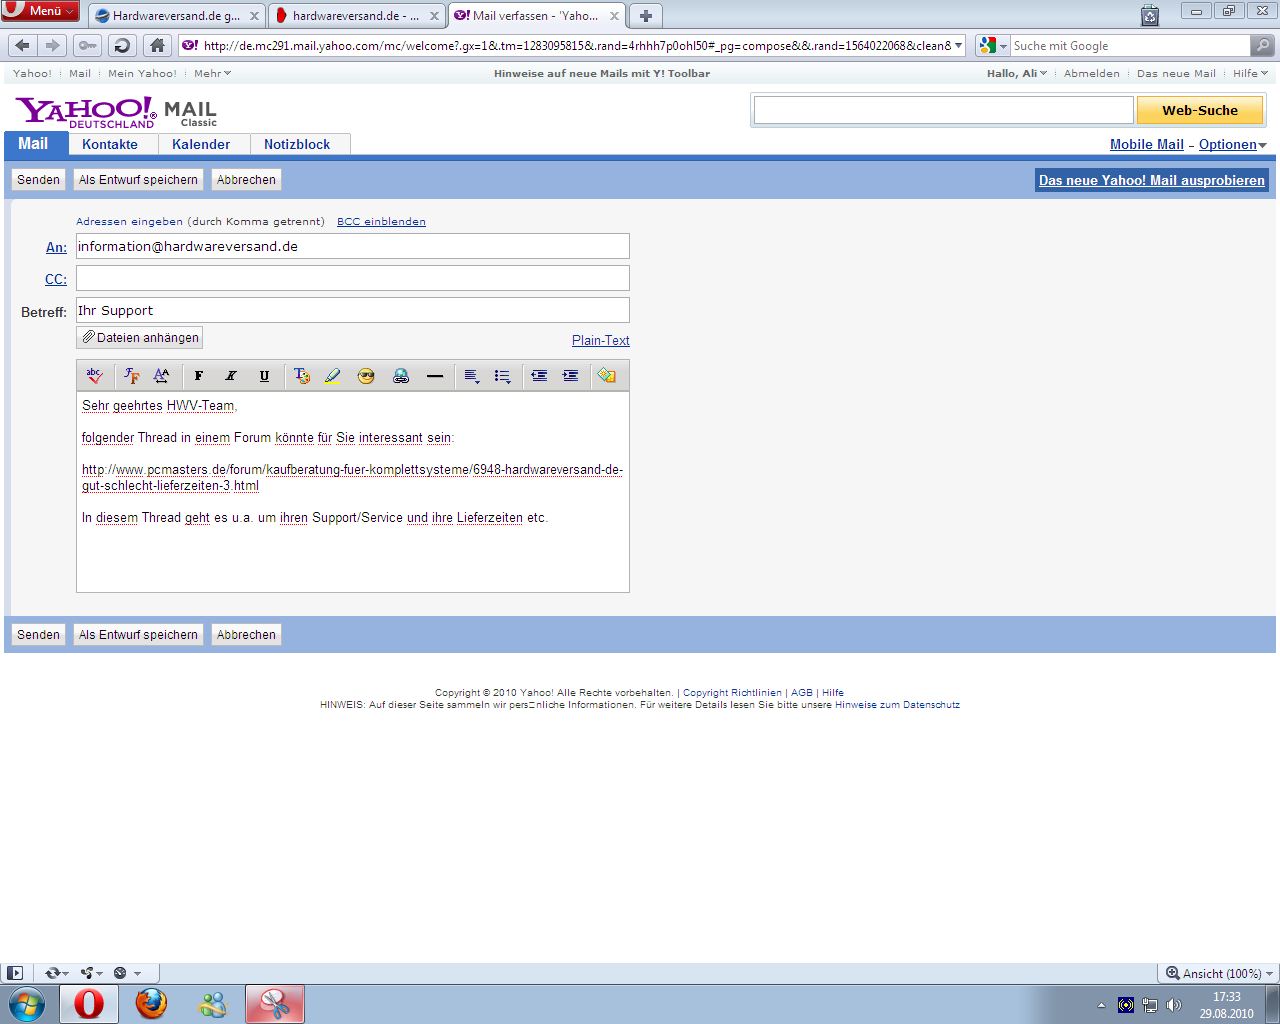This screenshot has height=1024, width=1280.
Task: Open Windows Live Messenger from taskbar
Action: click(x=213, y=1004)
